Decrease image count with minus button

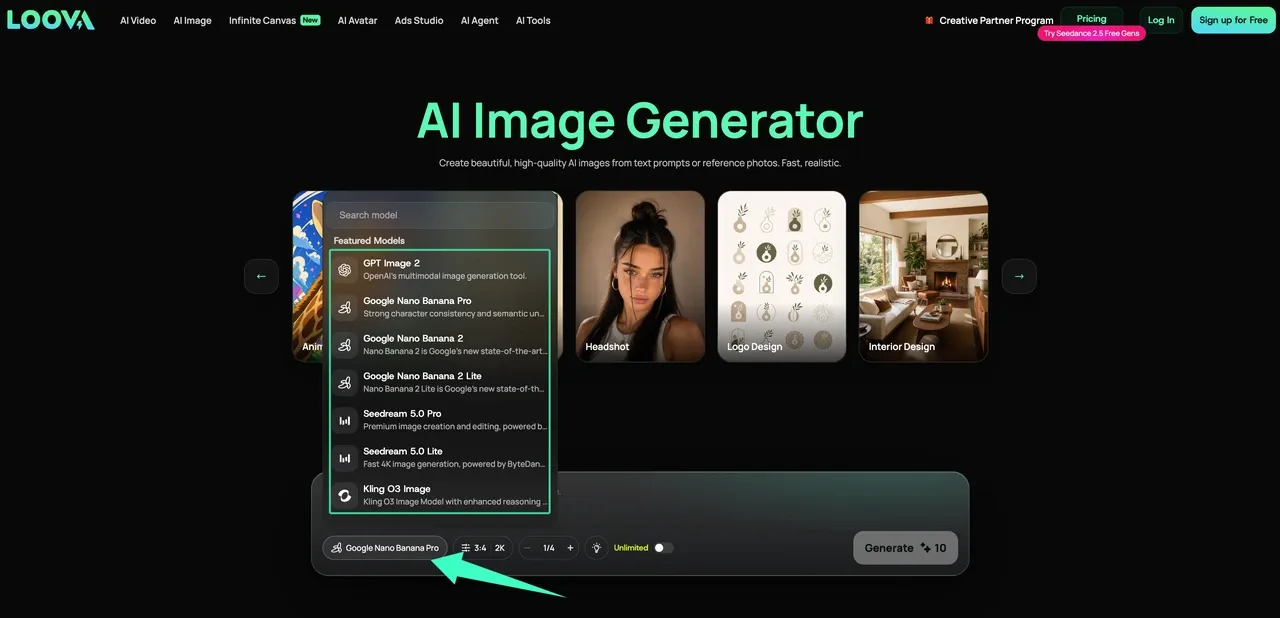[x=528, y=548]
